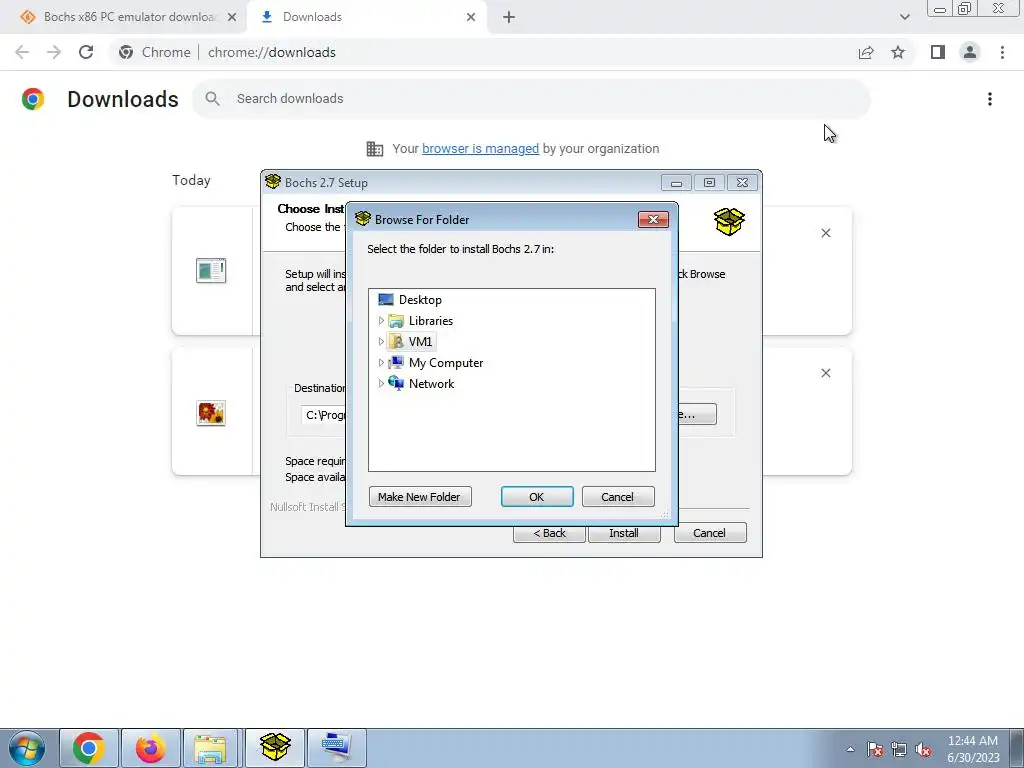
Task: Click first download file icon
Action: click(211, 270)
